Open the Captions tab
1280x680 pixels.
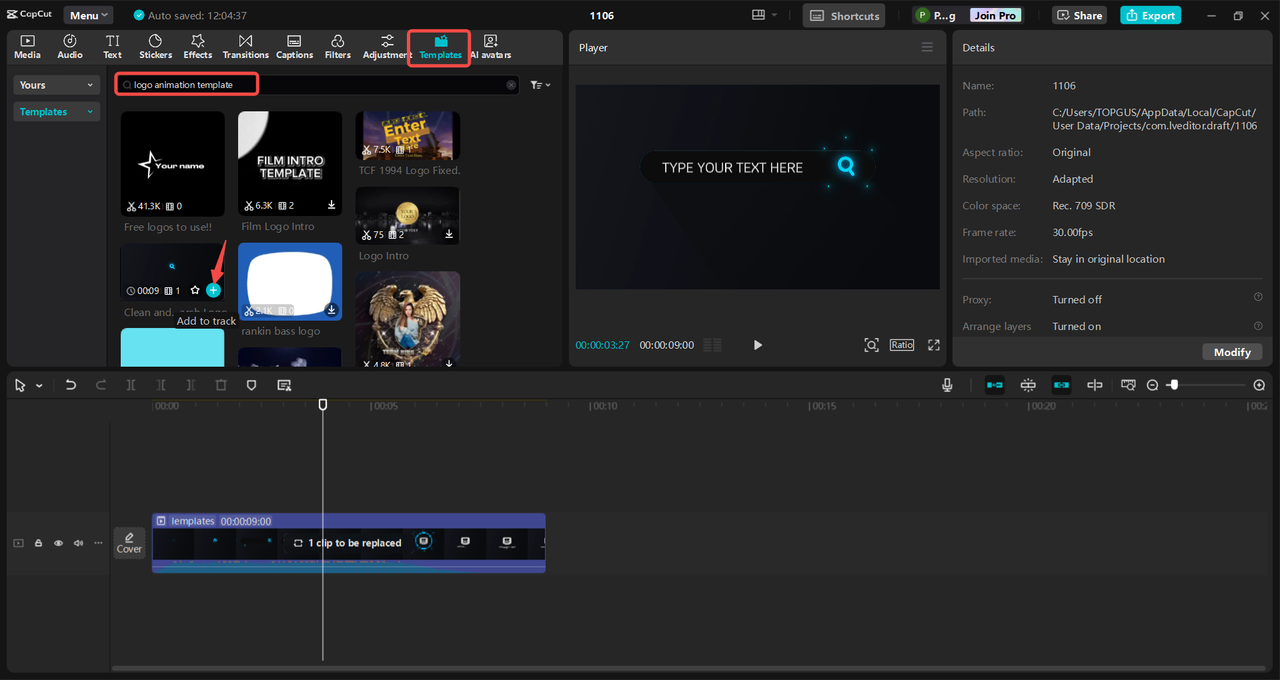[x=294, y=47]
